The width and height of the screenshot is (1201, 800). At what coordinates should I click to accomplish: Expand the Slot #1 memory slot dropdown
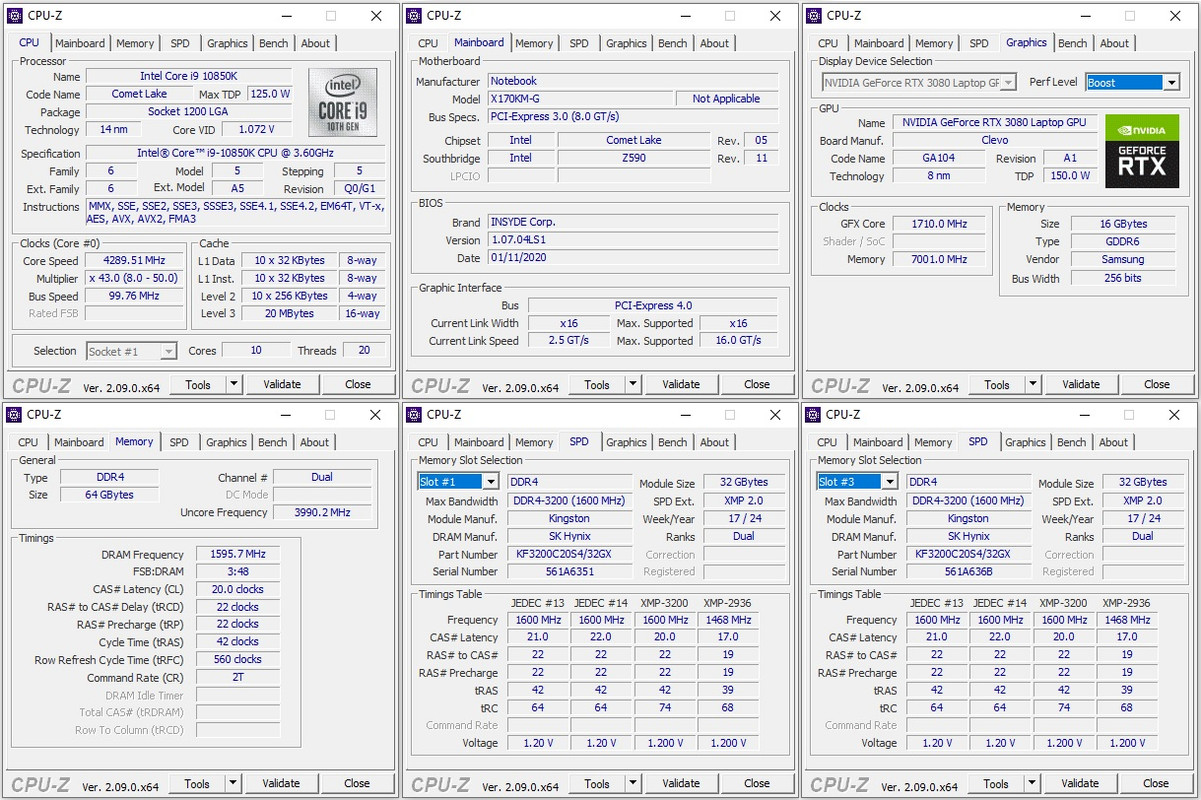490,482
